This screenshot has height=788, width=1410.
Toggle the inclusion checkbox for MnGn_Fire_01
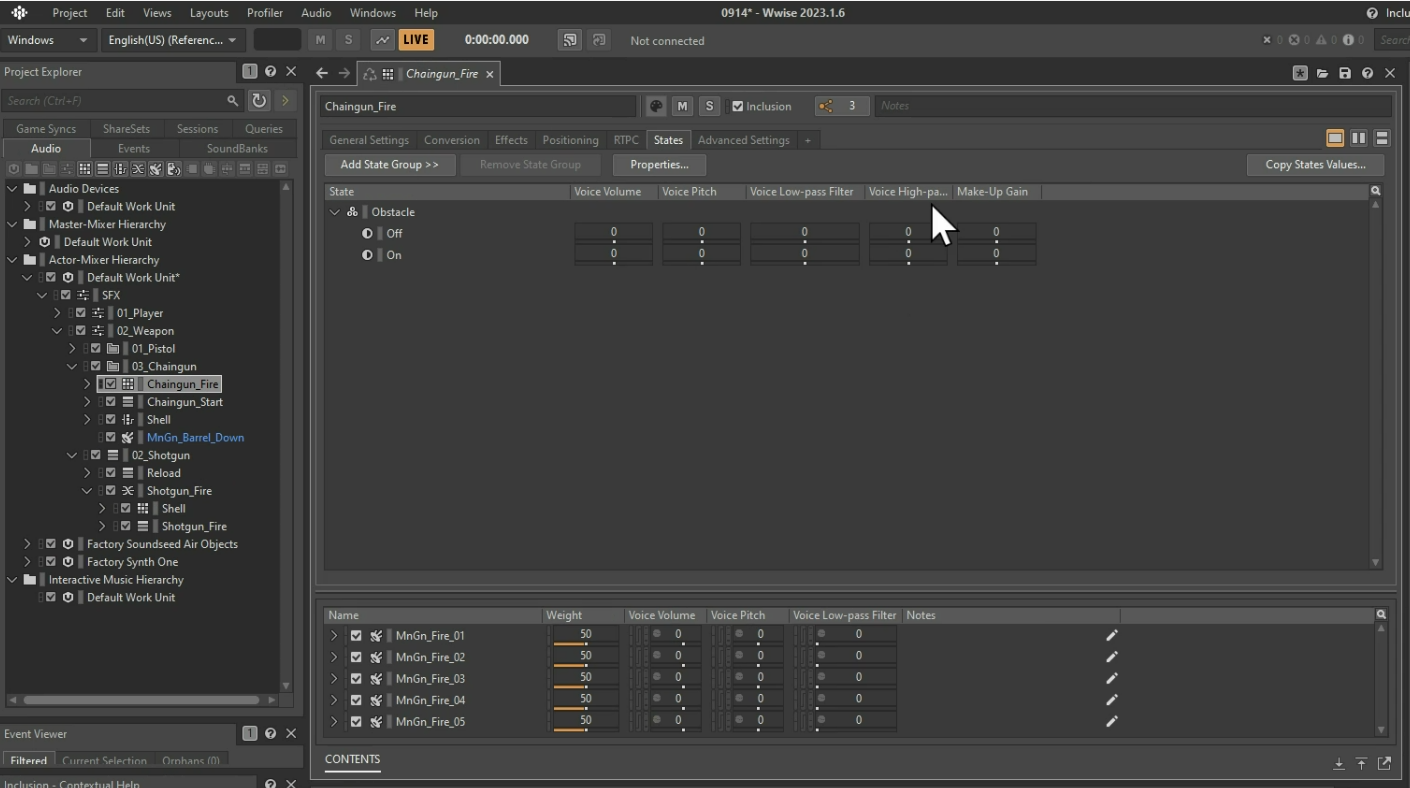(x=356, y=636)
